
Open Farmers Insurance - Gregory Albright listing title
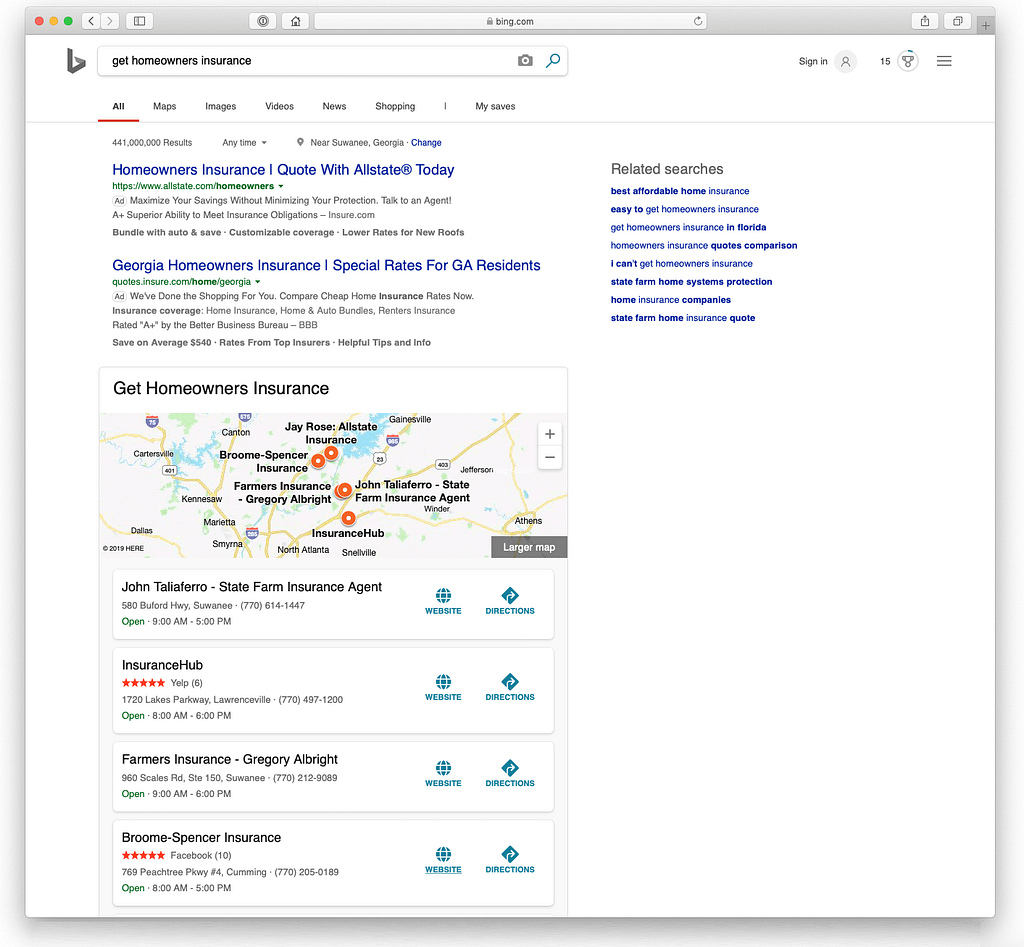click(230, 759)
